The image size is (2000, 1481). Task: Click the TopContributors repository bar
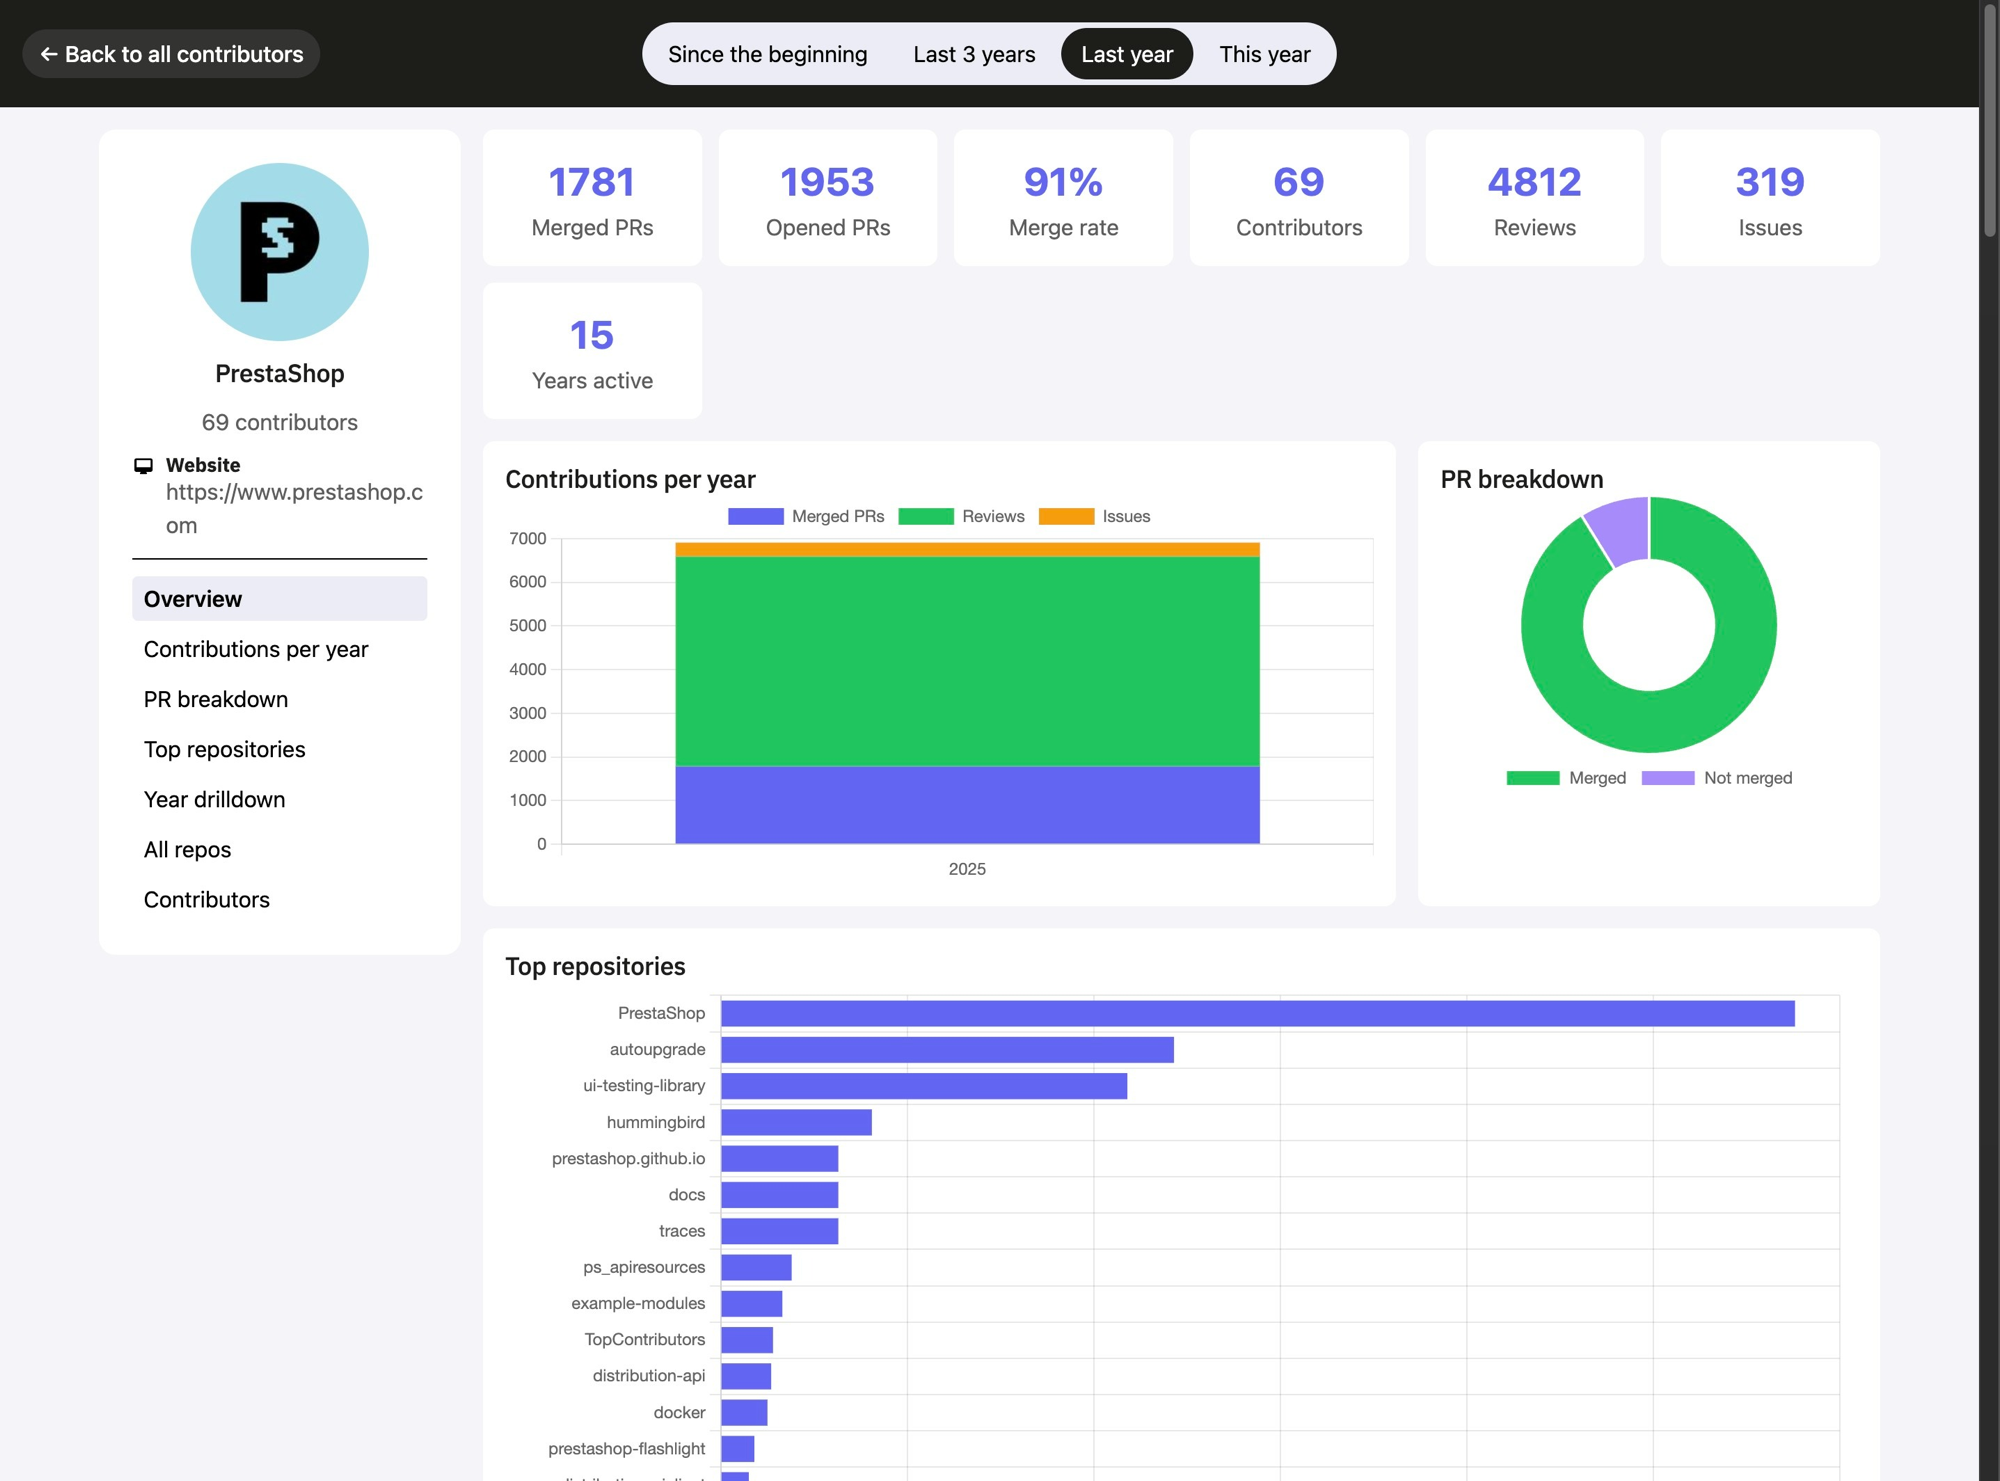click(747, 1339)
